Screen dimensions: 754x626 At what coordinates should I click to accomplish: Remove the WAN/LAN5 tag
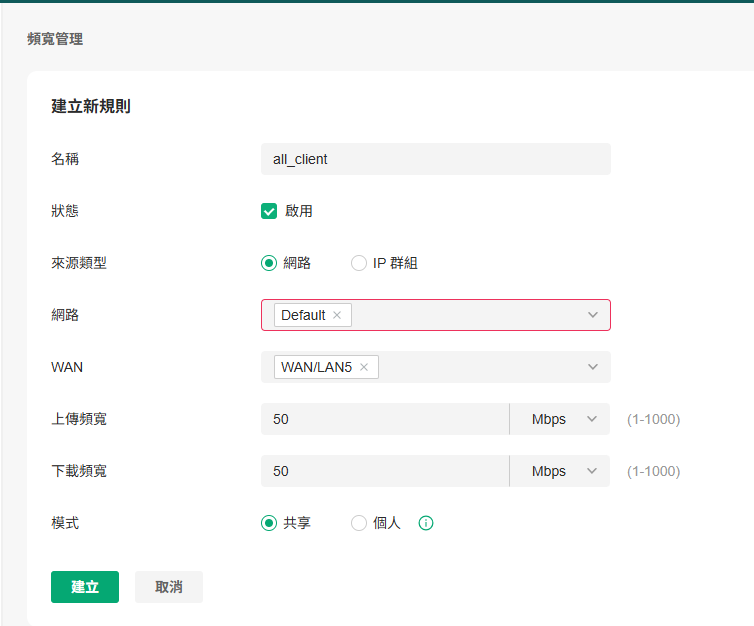[364, 367]
